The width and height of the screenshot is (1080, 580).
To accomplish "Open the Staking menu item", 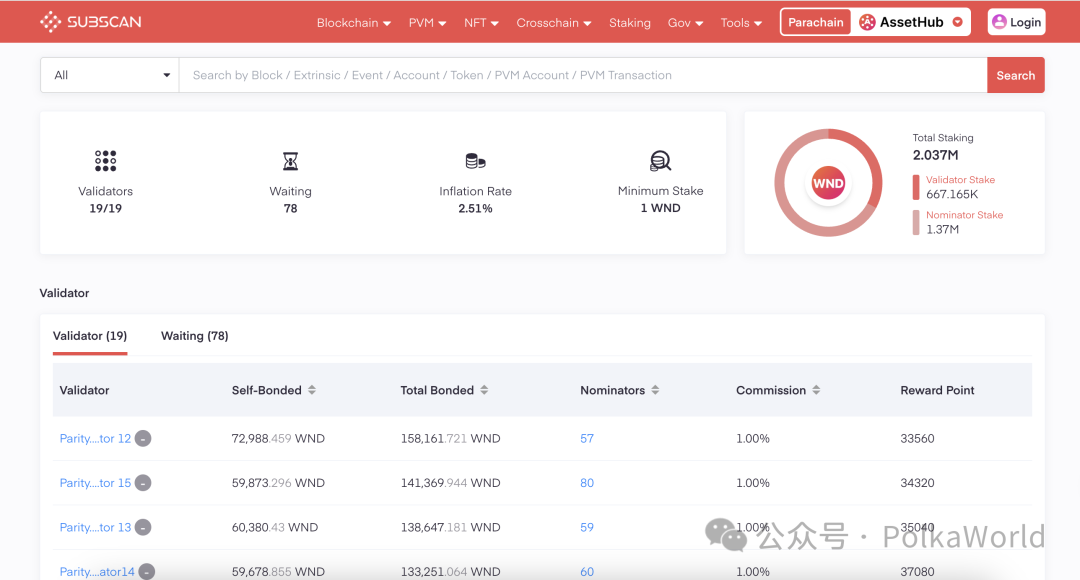I will coord(630,23).
